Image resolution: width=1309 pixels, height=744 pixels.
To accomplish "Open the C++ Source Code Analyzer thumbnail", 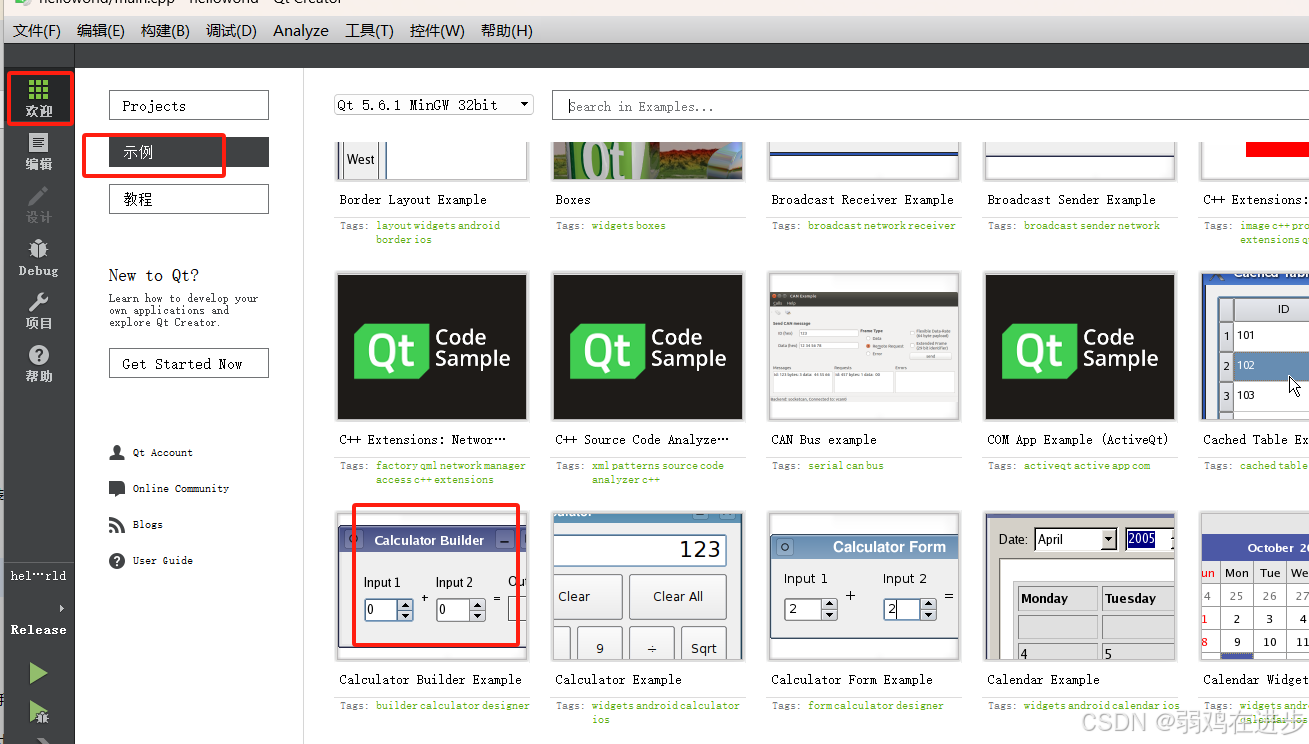I will (x=648, y=346).
